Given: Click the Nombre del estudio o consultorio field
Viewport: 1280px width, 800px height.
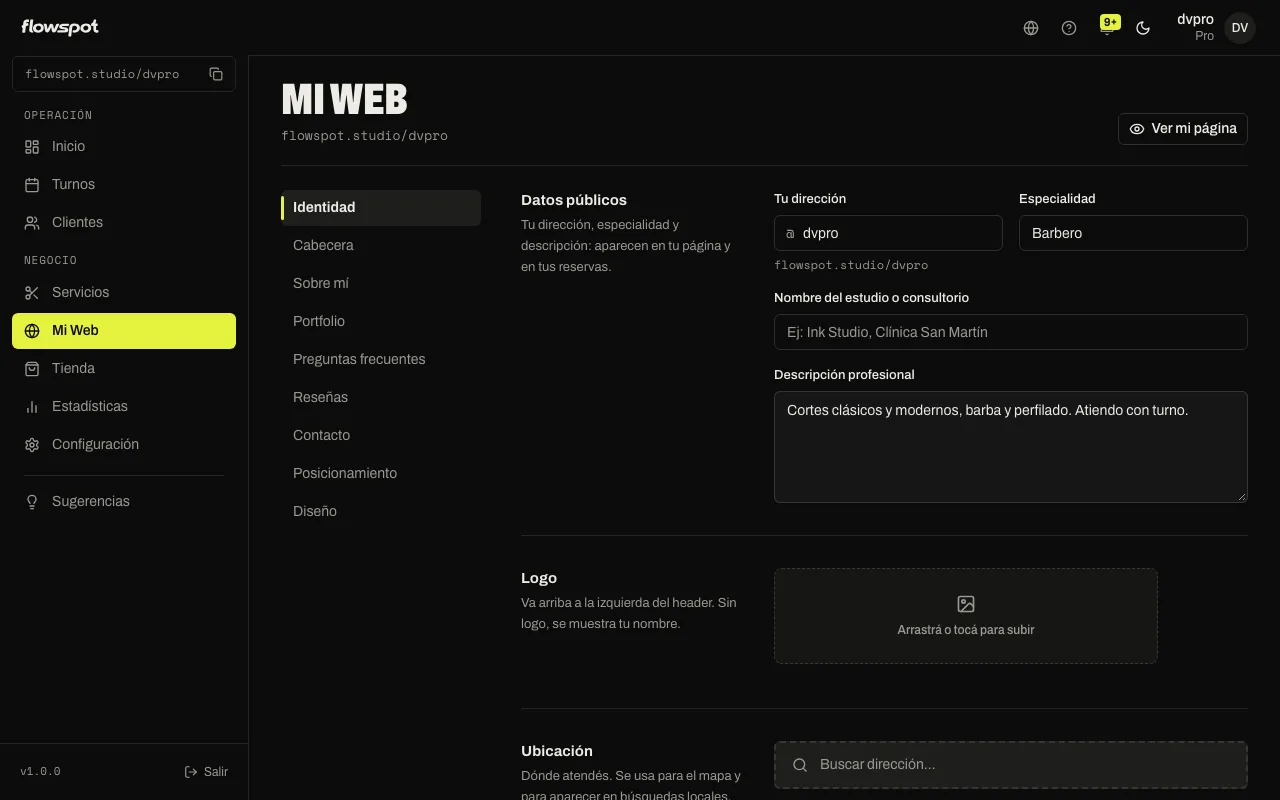Looking at the screenshot, I should pos(1011,332).
